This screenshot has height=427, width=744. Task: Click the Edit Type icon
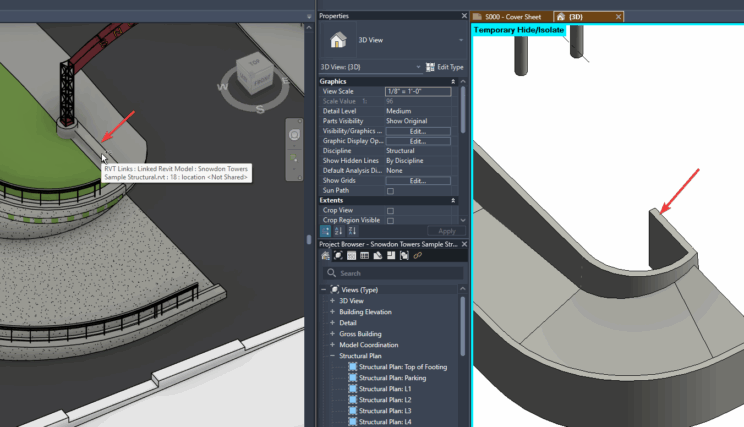[431, 67]
